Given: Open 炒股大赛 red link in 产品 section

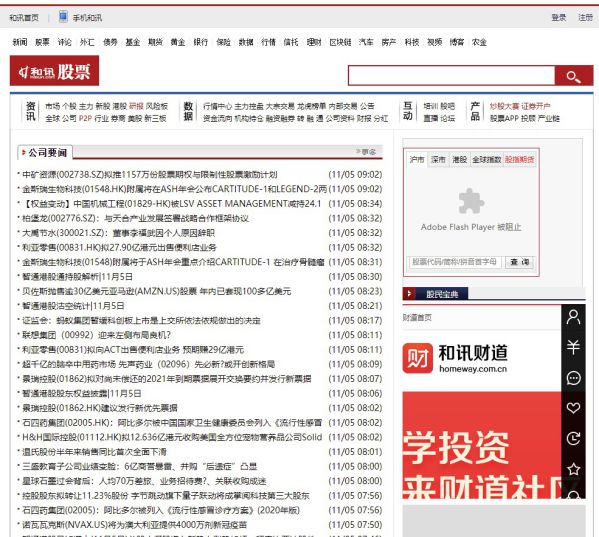Looking at the screenshot, I should click(504, 106).
